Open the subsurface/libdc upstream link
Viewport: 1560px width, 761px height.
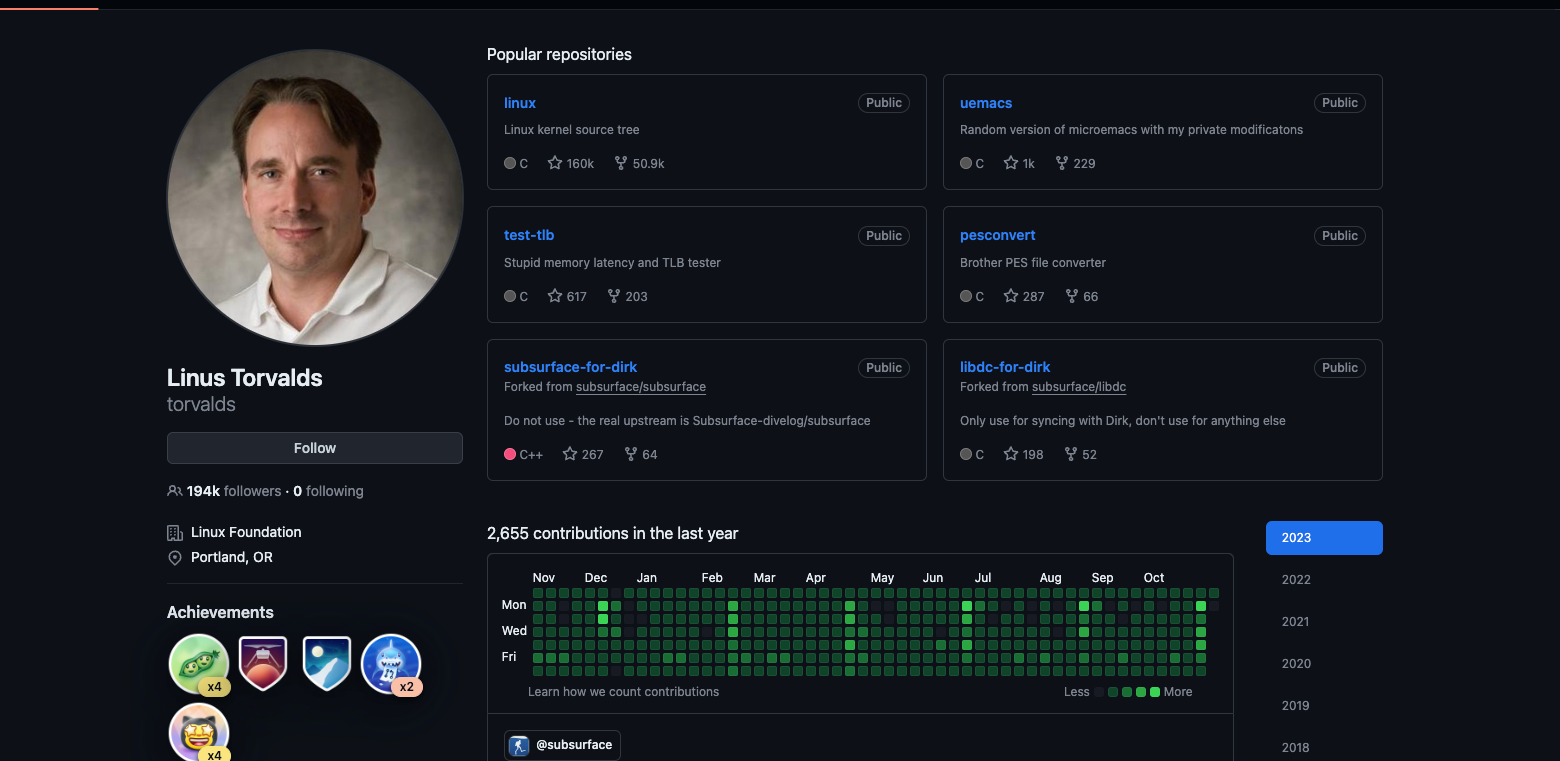click(1079, 387)
